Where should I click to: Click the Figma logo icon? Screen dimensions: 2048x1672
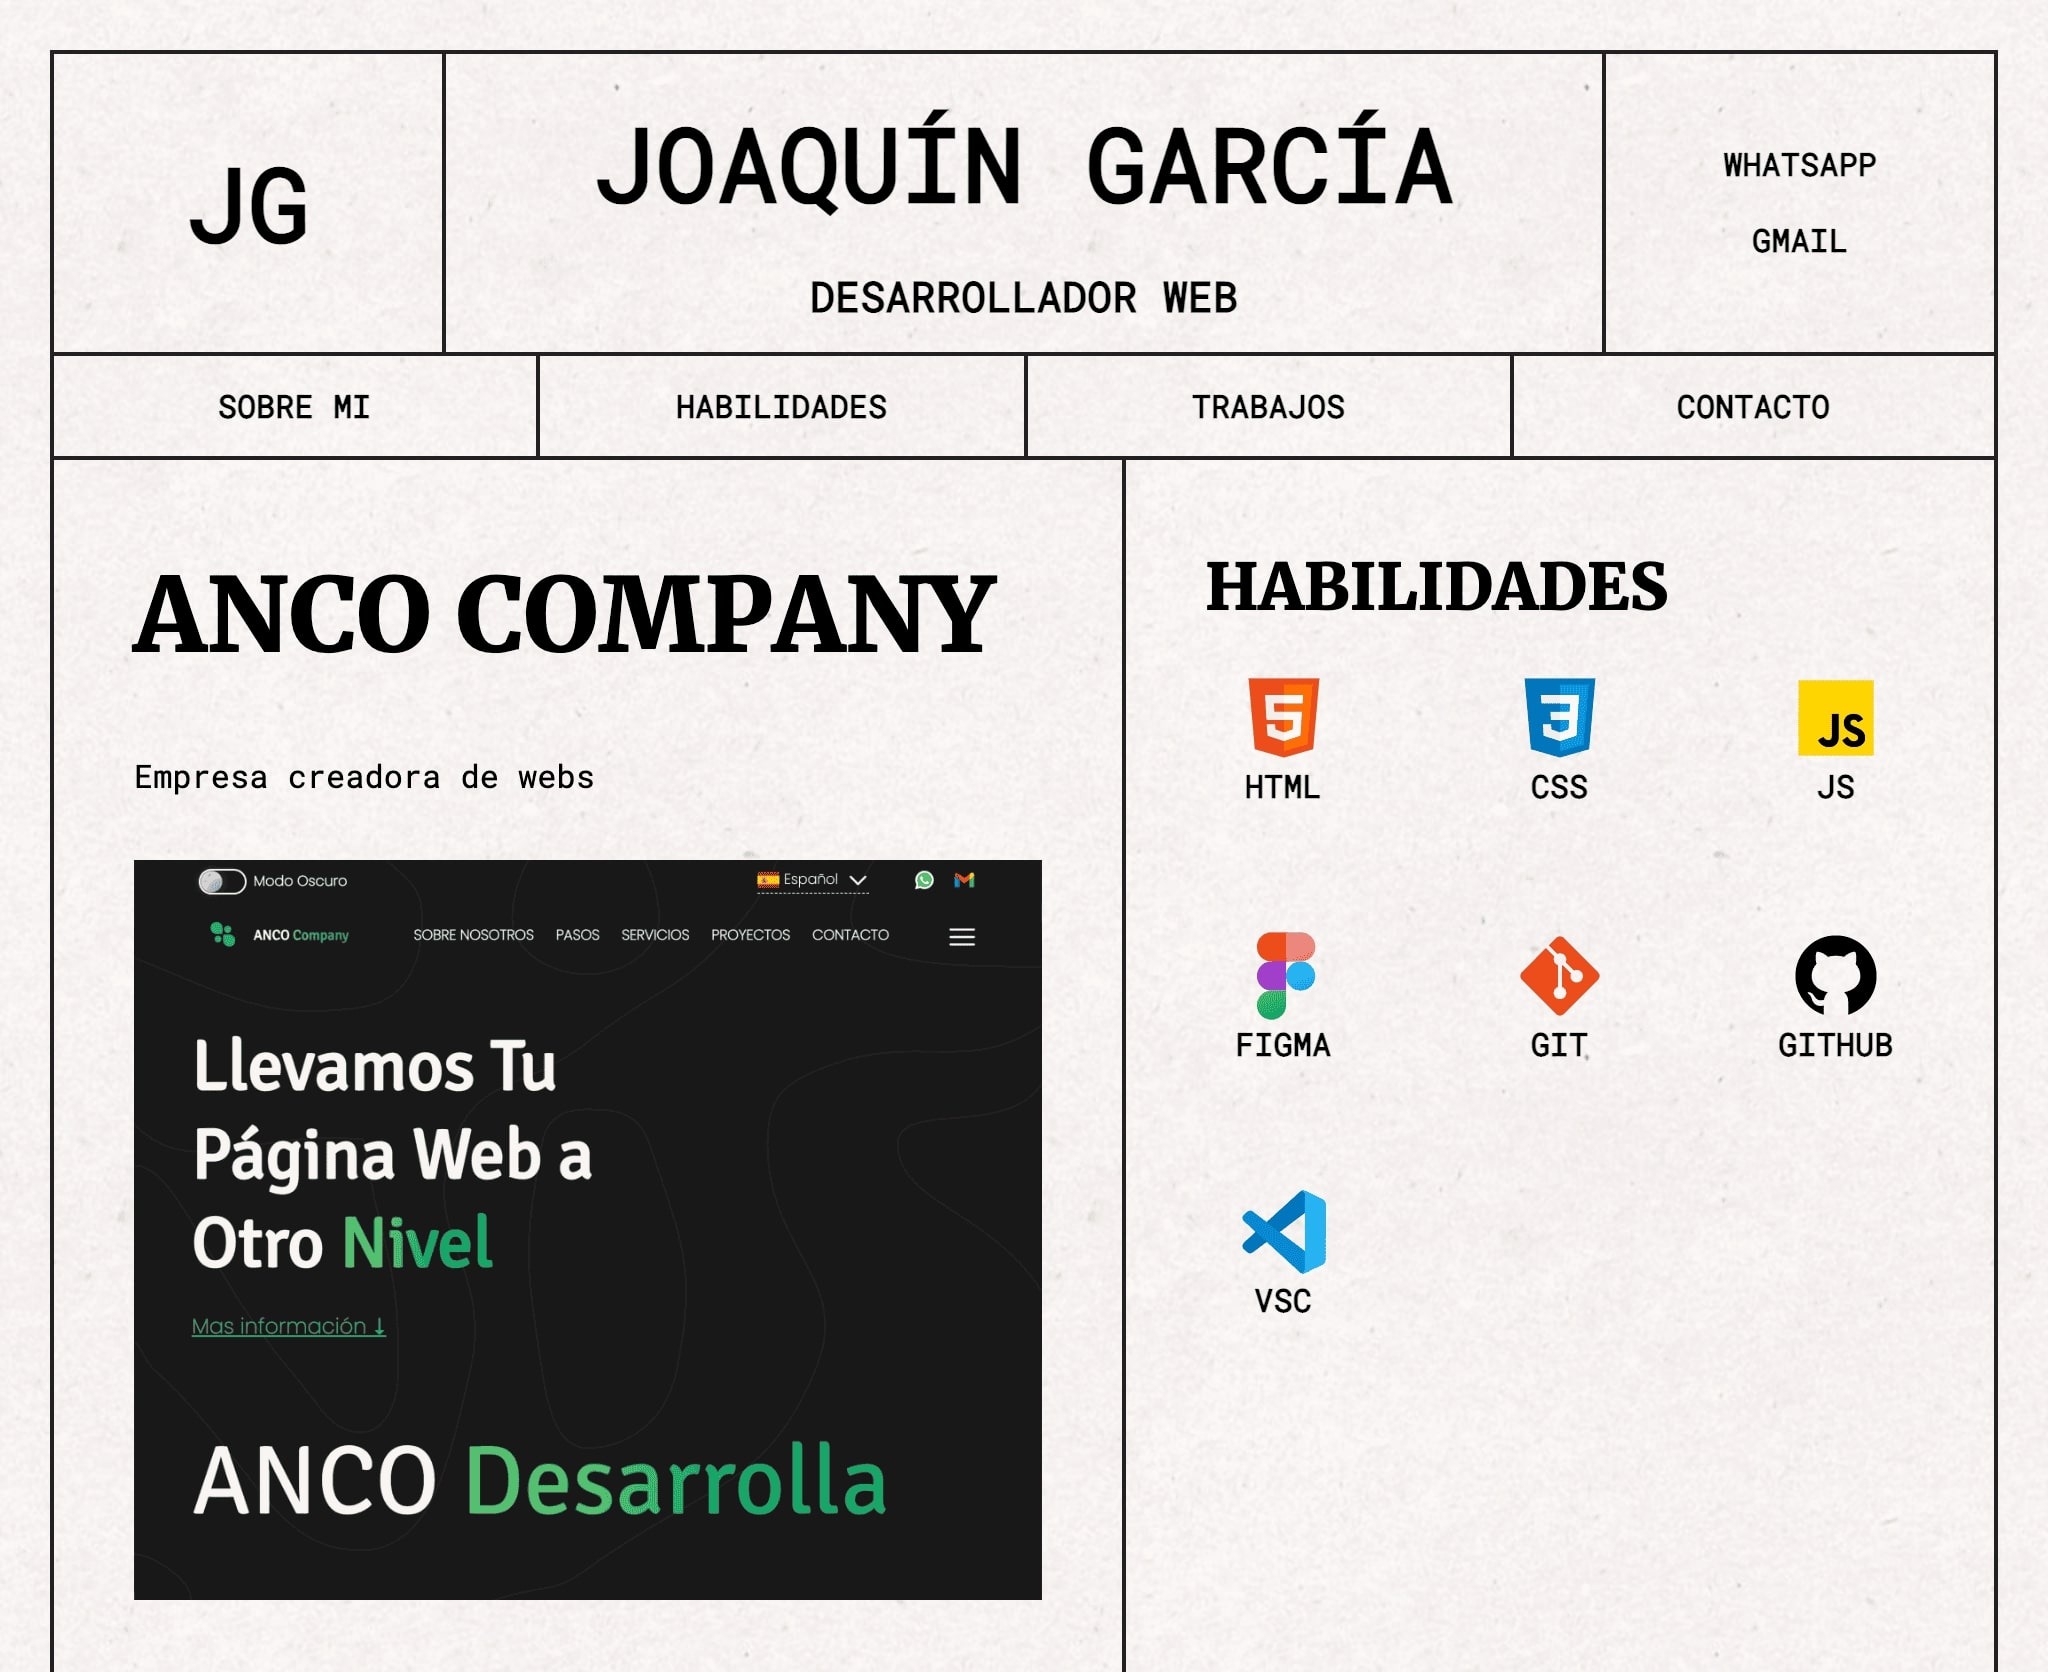coord(1284,975)
